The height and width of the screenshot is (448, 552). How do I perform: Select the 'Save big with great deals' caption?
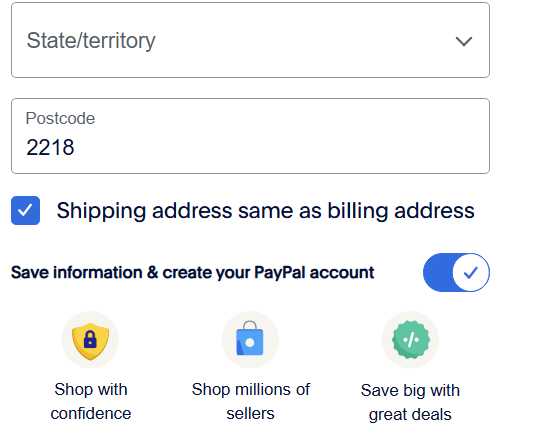410,402
